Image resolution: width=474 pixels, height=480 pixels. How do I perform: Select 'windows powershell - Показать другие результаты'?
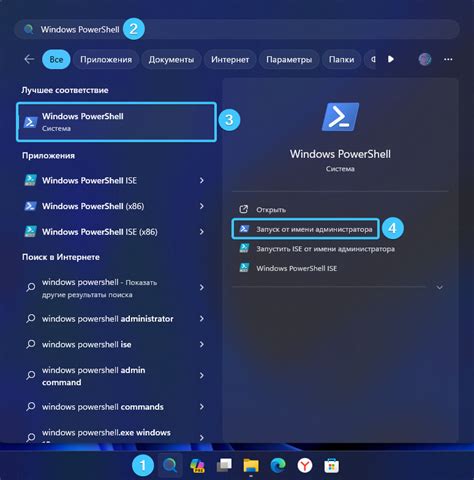point(115,288)
